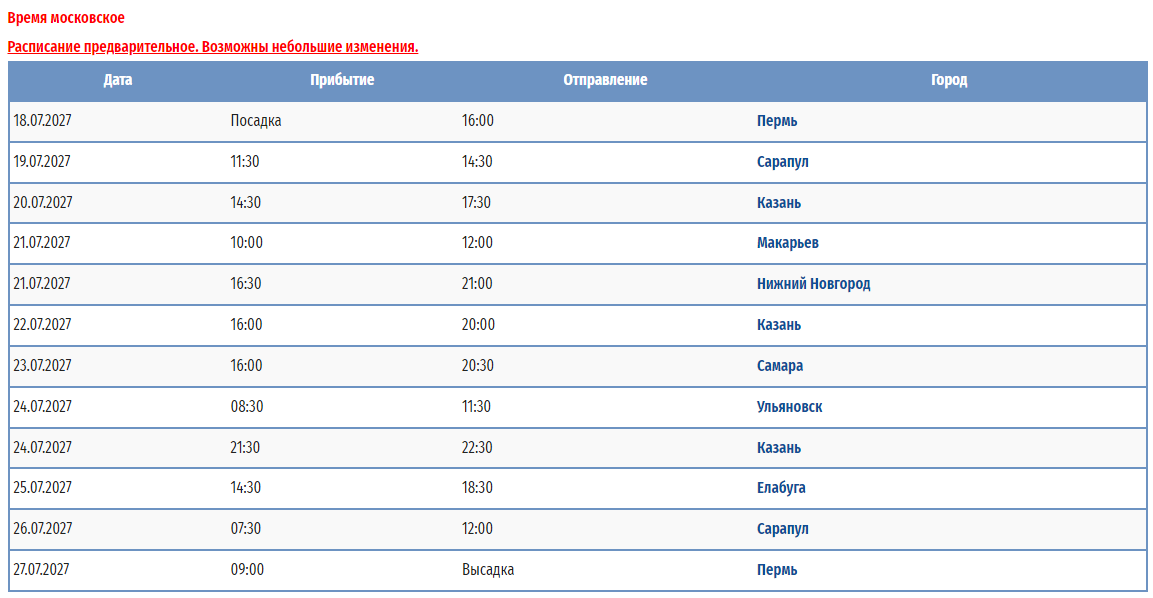This screenshot has height=598, width=1153.
Task: Click the Казань link in the 24.07.2027 row
Action: tap(779, 447)
